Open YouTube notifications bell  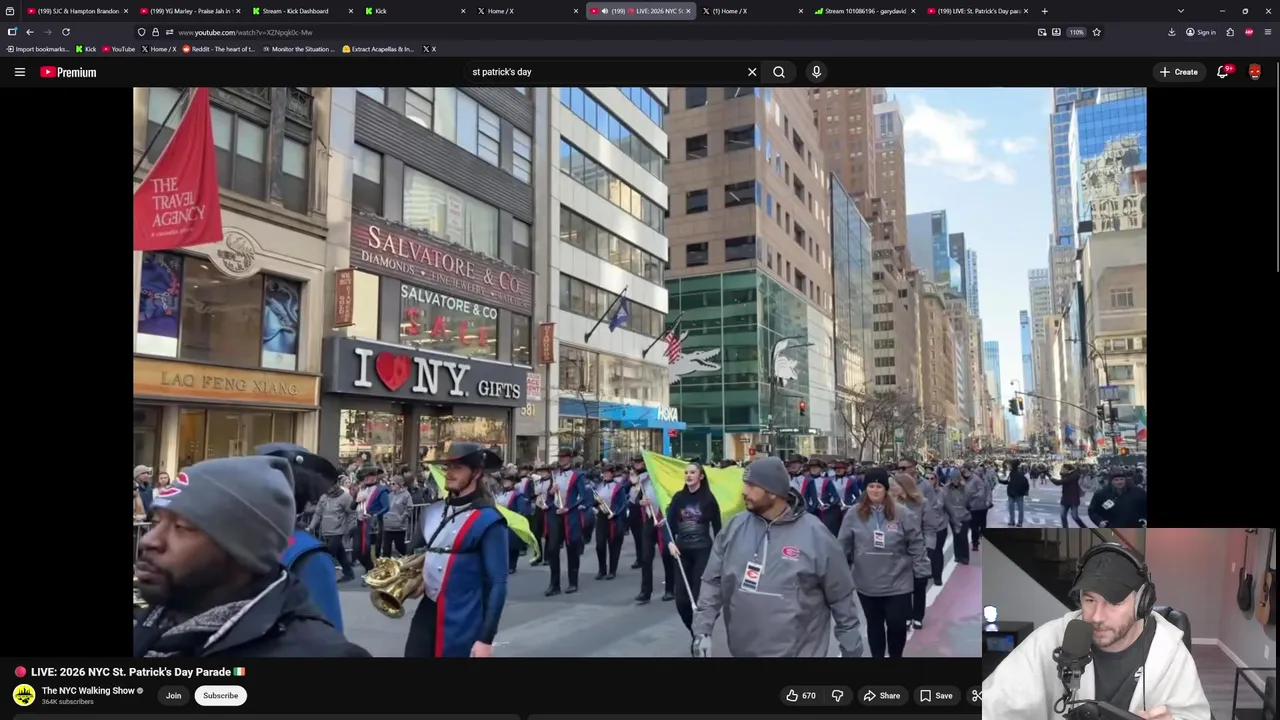pos(1223,72)
